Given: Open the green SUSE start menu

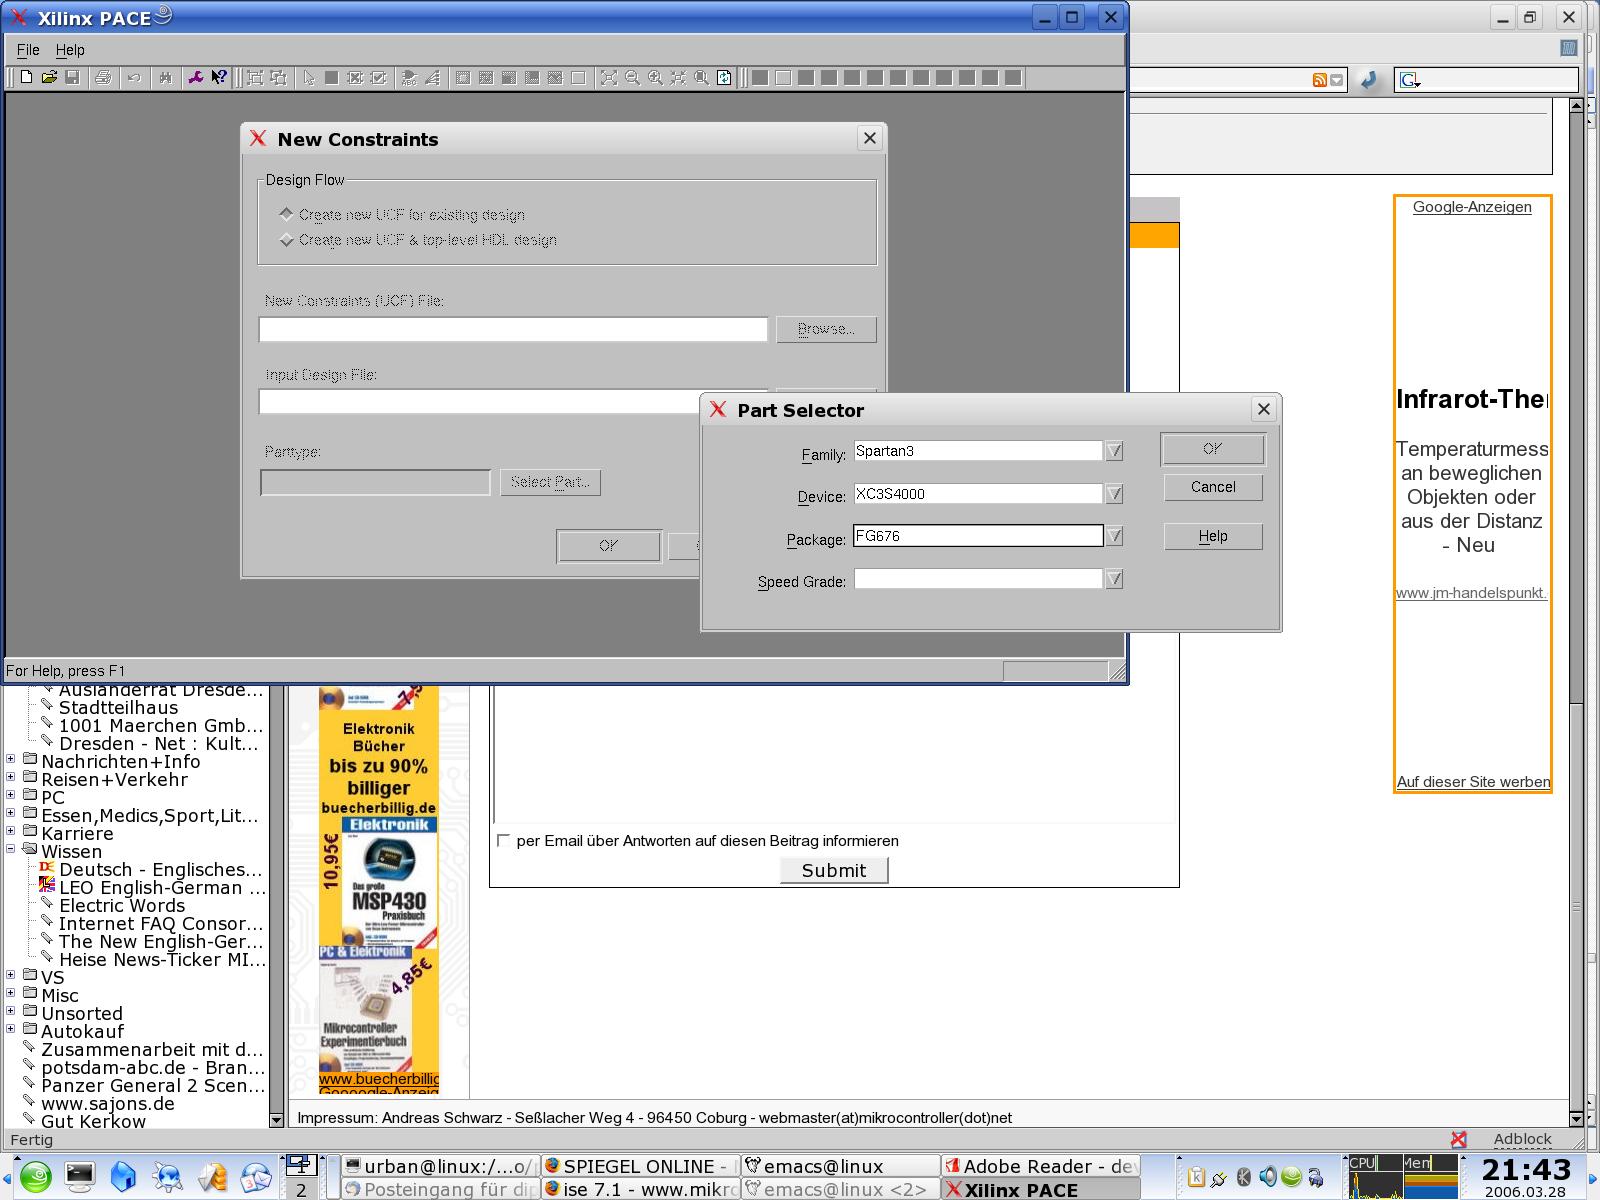Looking at the screenshot, I should click(34, 1176).
